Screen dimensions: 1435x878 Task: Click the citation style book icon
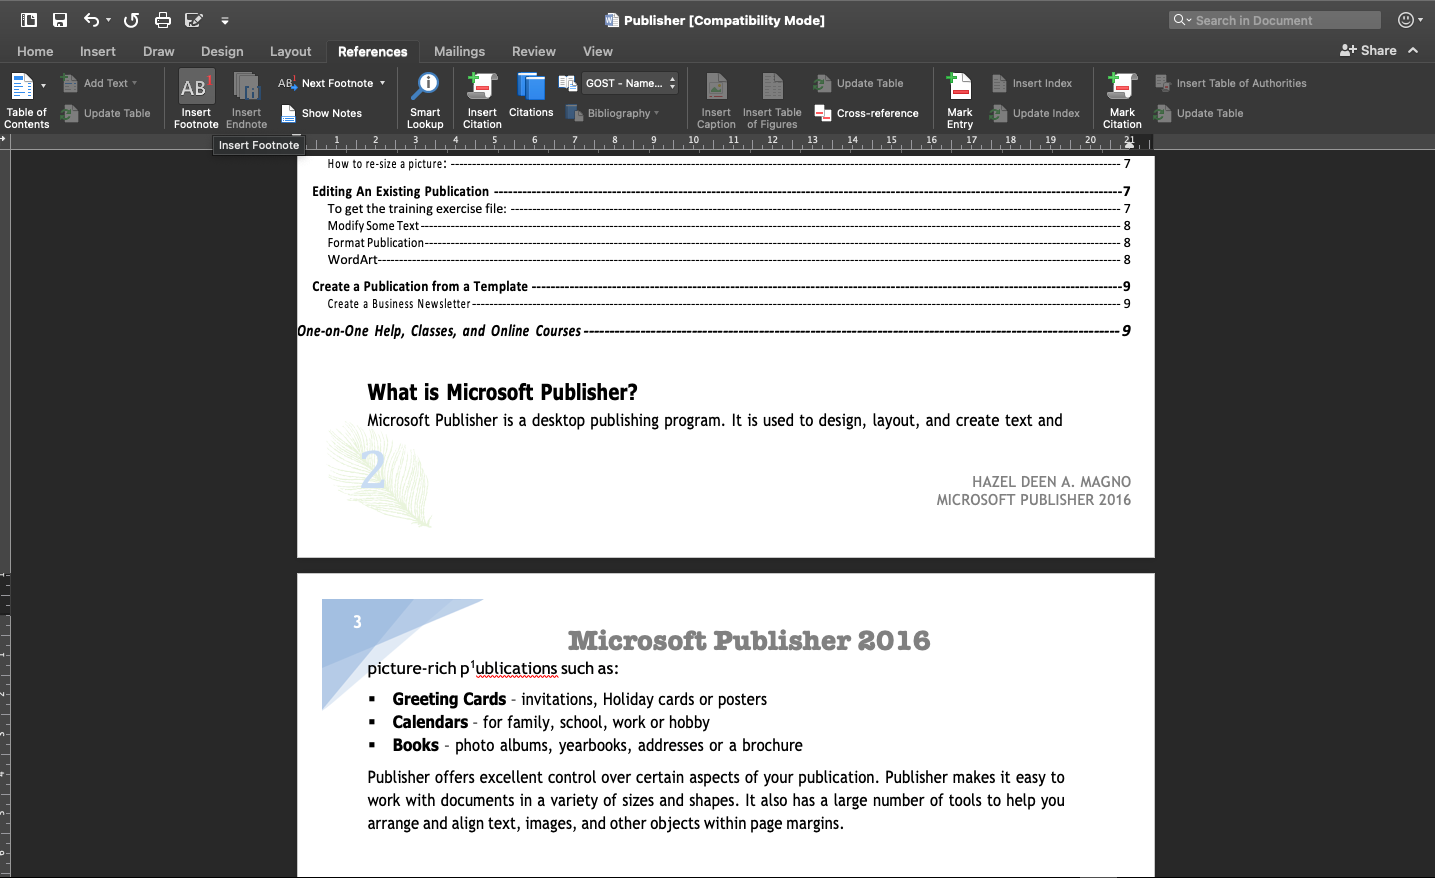tap(568, 83)
